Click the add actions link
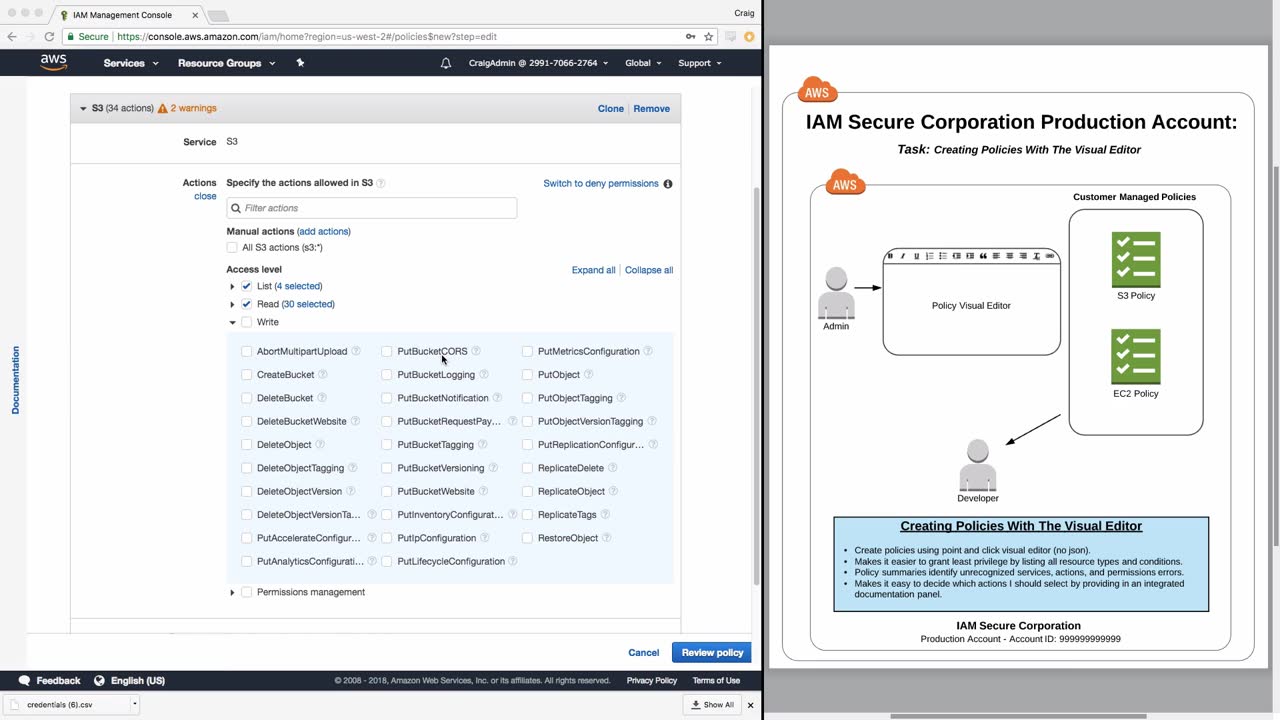 (x=324, y=232)
